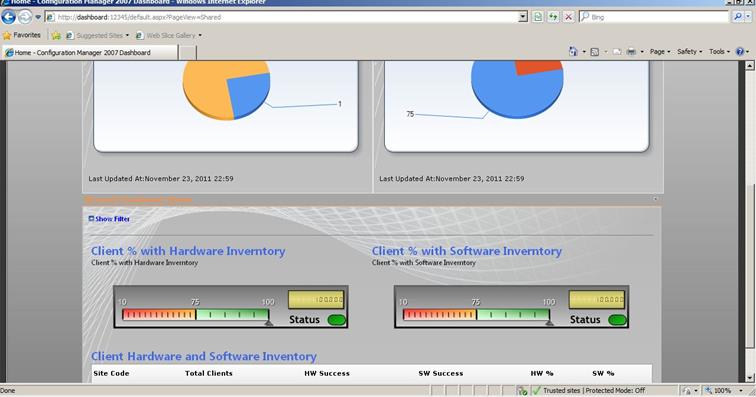Select the Configuration Manager 2007 Dashboard tab
This screenshot has height=397, width=756.
[90, 53]
